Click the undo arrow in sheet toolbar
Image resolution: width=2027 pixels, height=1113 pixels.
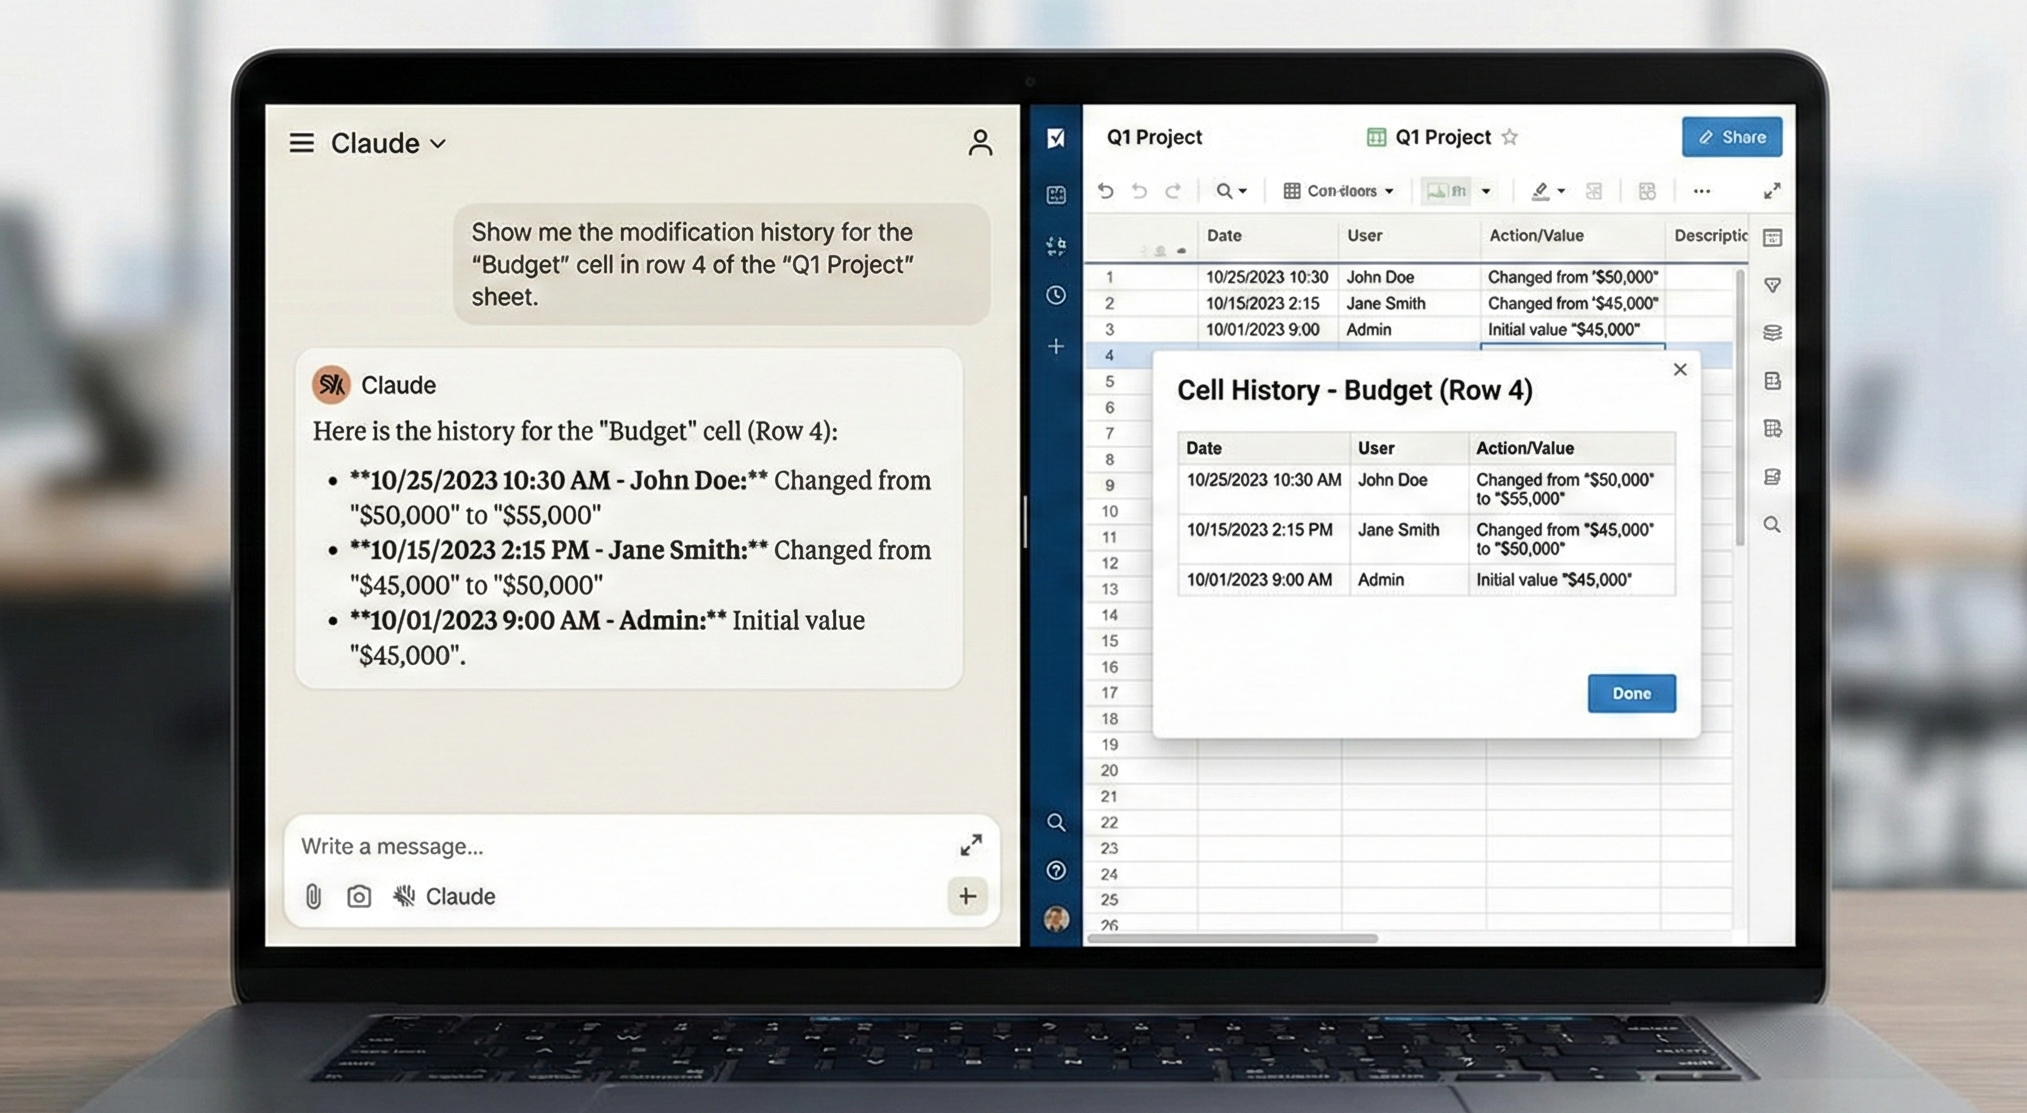1105,191
